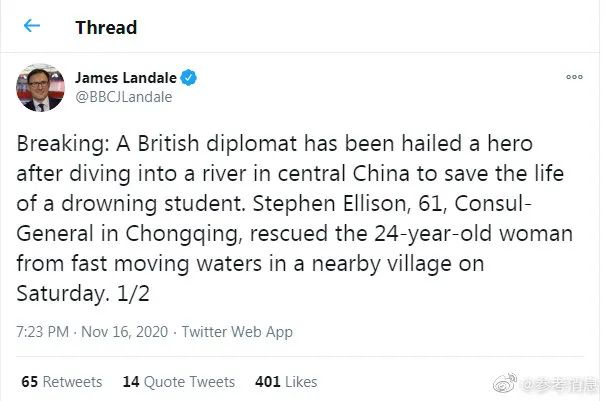Click the back arrow beside Thread
606x401 pixels.
32,26
